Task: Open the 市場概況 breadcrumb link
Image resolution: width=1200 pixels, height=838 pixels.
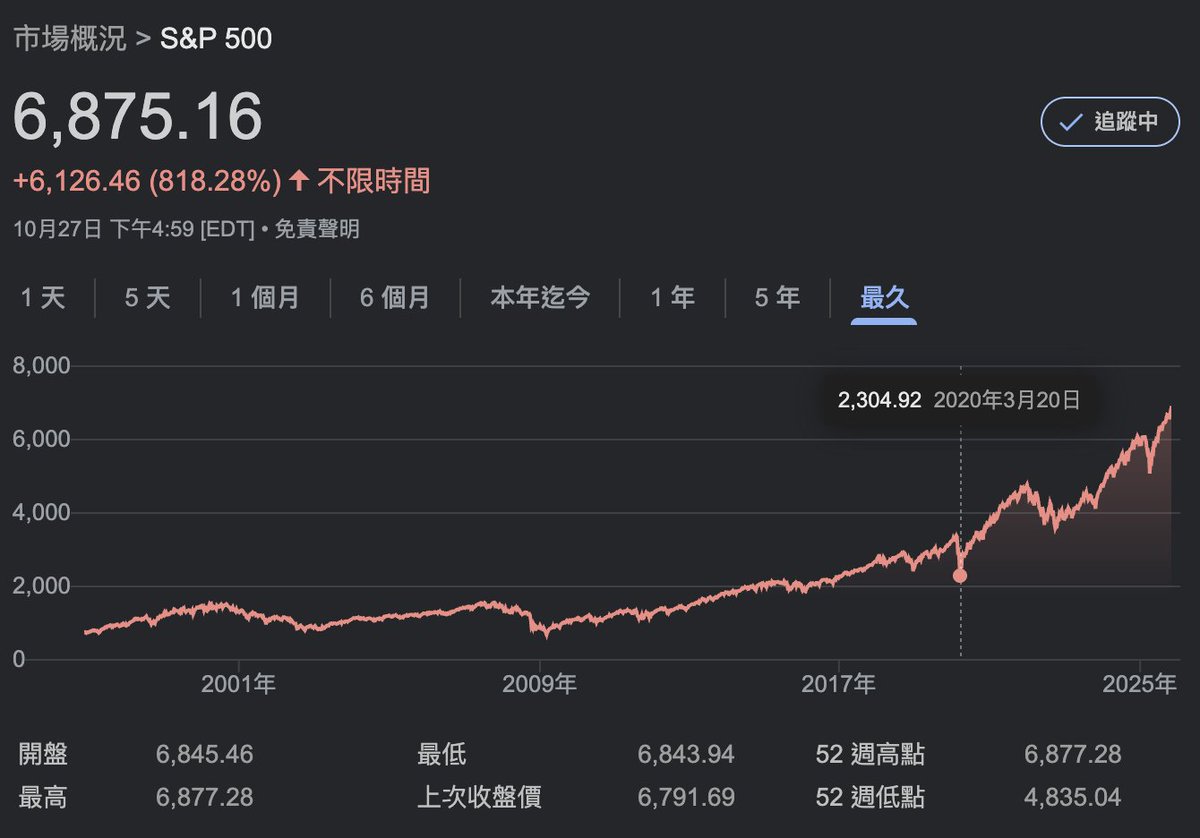Action: (x=70, y=38)
